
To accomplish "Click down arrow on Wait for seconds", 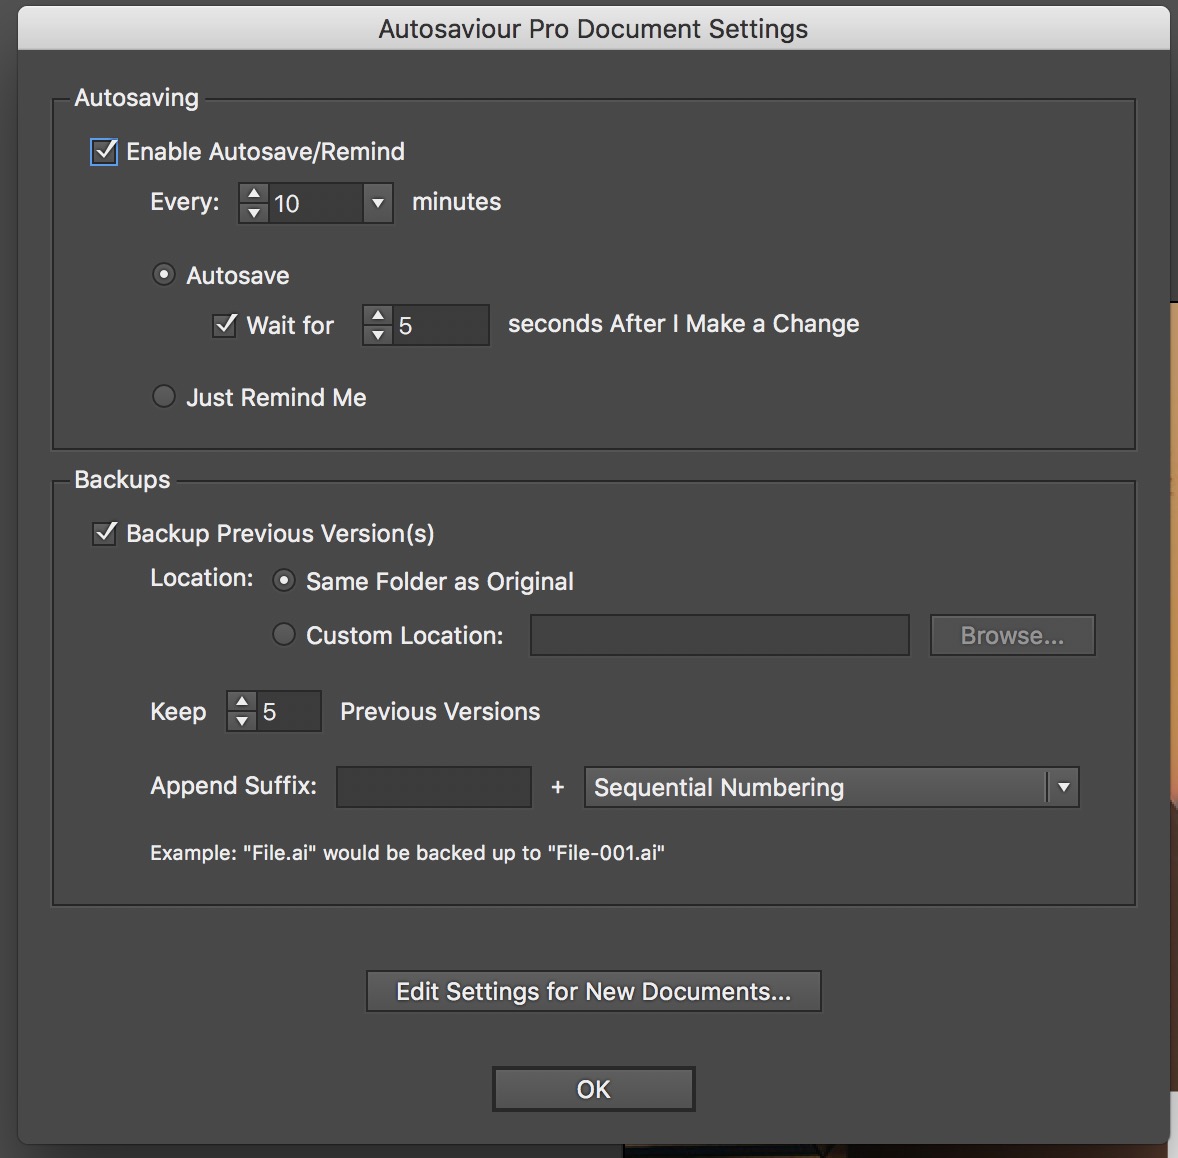I will pyautogui.click(x=377, y=335).
